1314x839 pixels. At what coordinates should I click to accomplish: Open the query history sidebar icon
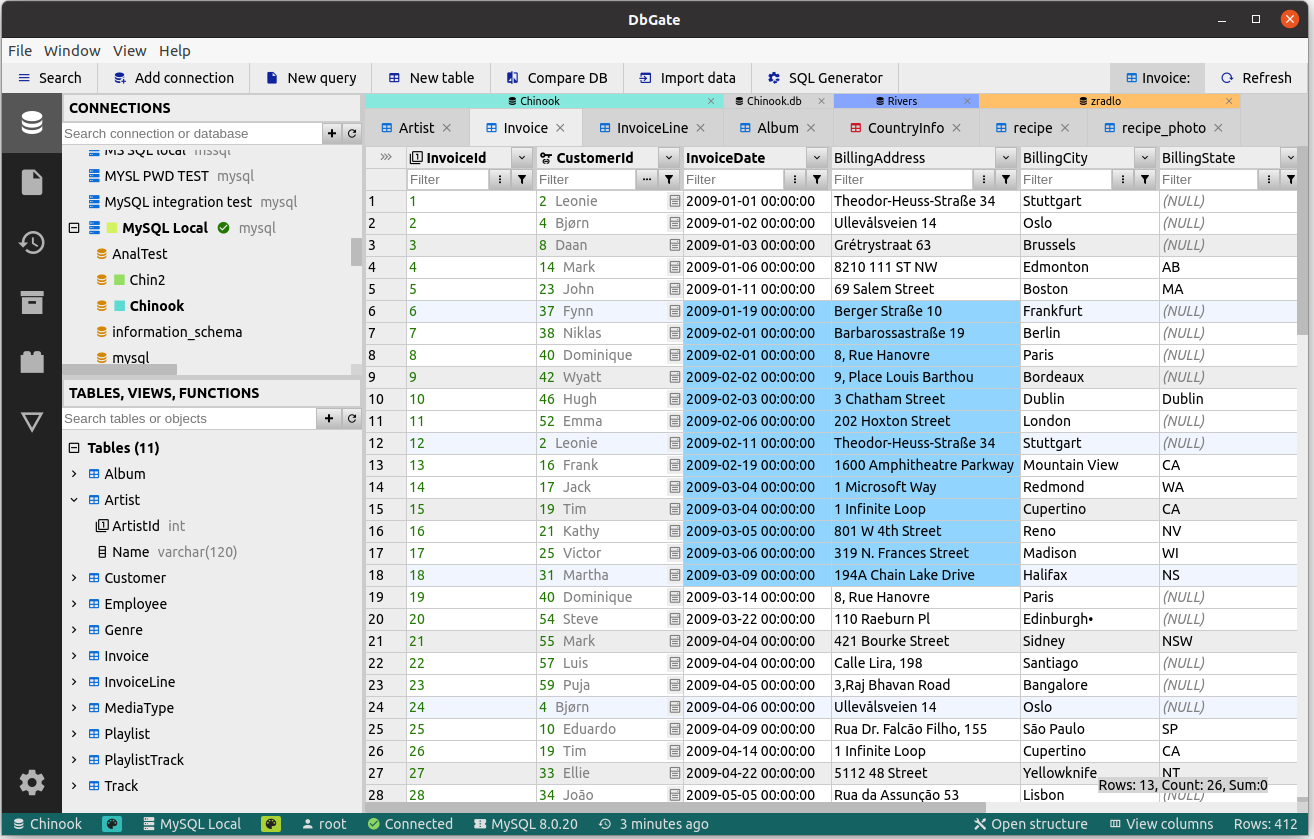point(32,242)
